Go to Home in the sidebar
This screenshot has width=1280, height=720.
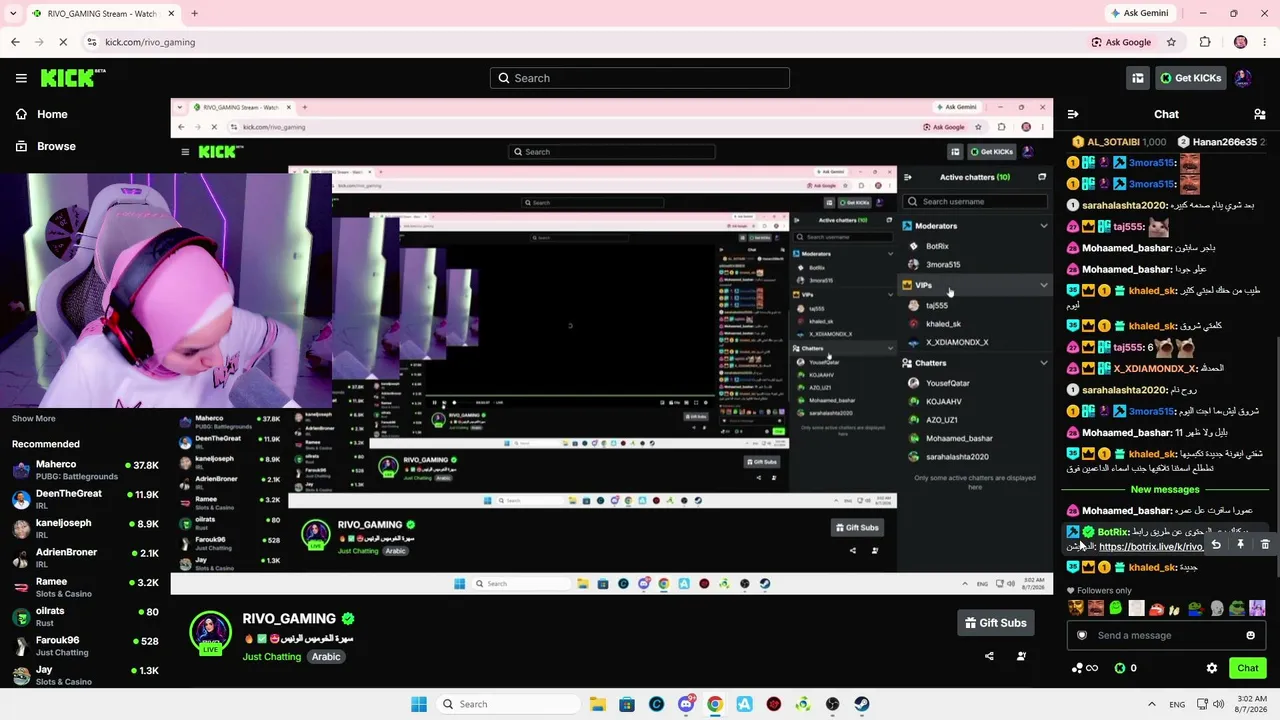(40, 114)
